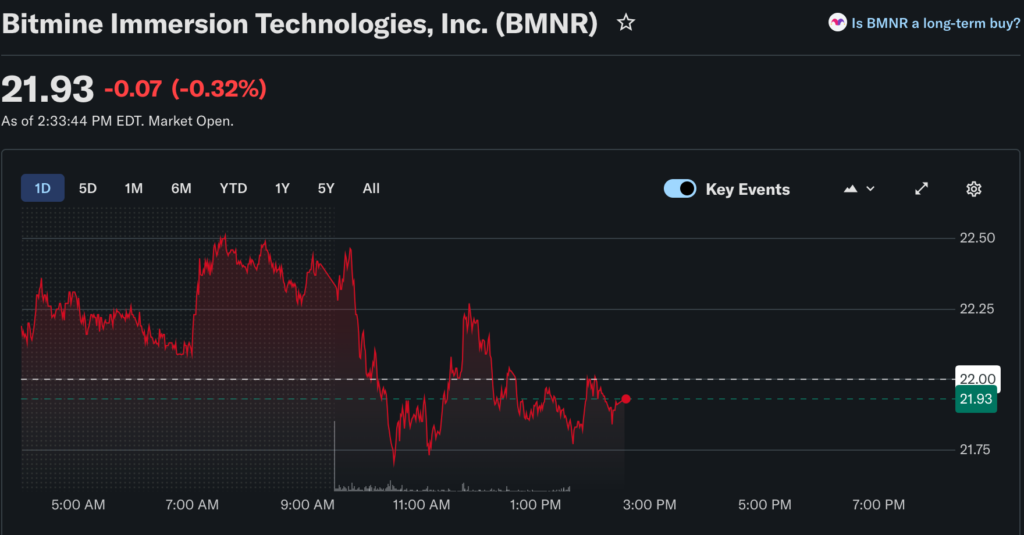Viewport: 1024px width, 535px height.
Task: Click the large 21.93 current price
Action: tap(48, 89)
